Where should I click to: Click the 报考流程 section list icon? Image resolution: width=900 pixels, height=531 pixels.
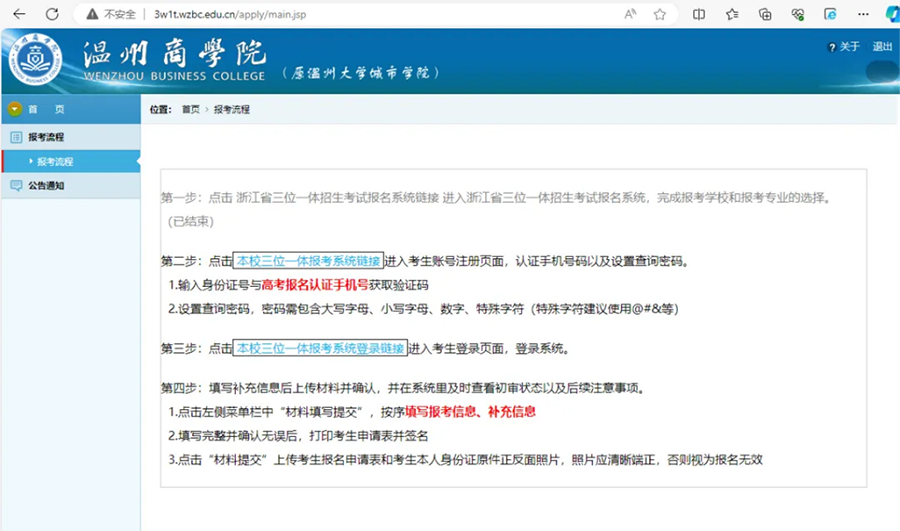pyautogui.click(x=16, y=137)
